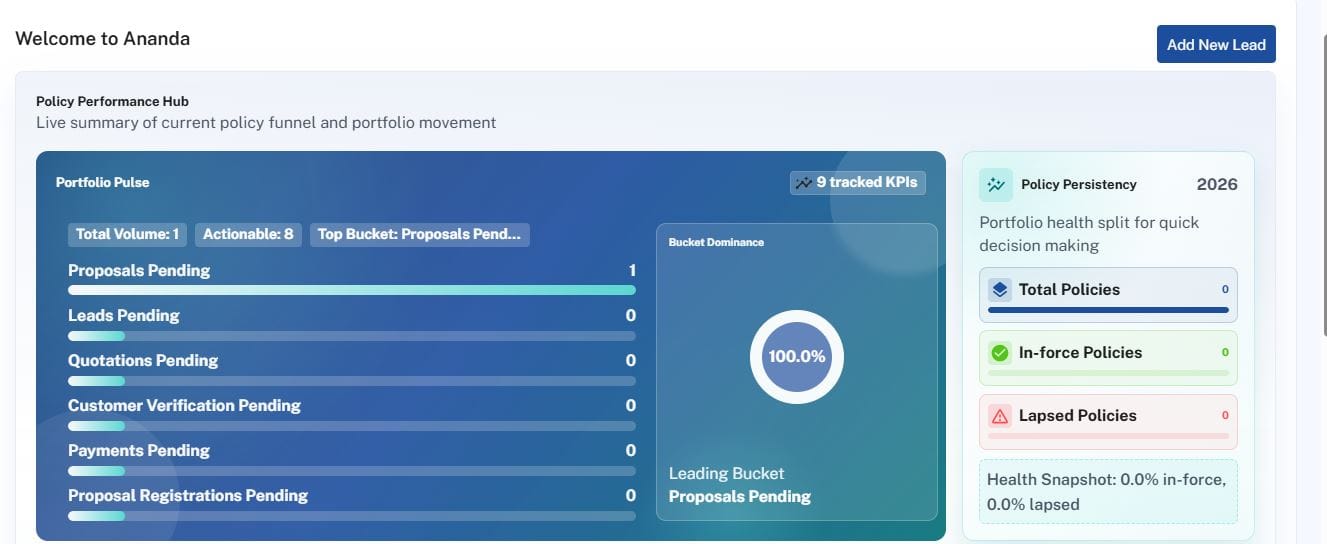The image size is (1327, 544).
Task: Click the Health Snapshot summary box
Action: pos(1108,492)
